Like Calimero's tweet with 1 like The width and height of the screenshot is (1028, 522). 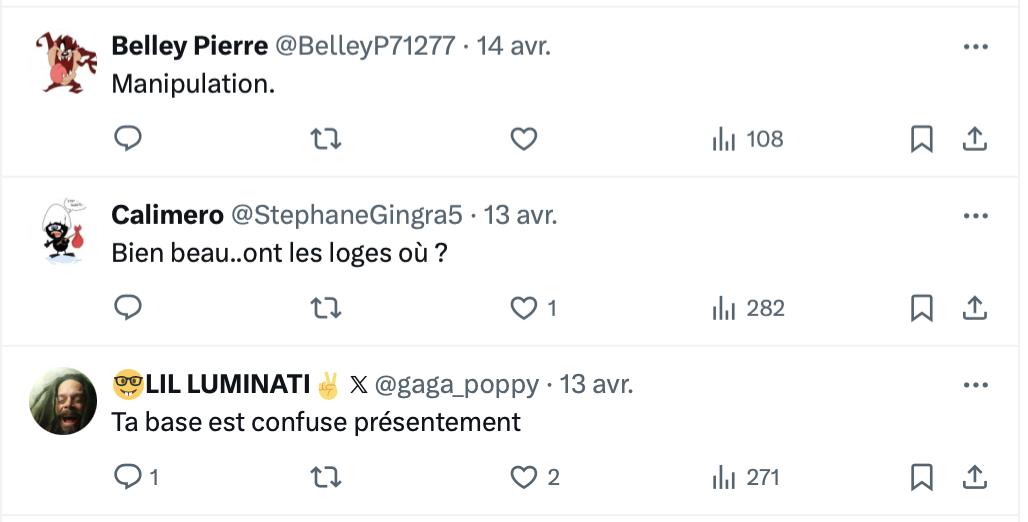(x=534, y=308)
